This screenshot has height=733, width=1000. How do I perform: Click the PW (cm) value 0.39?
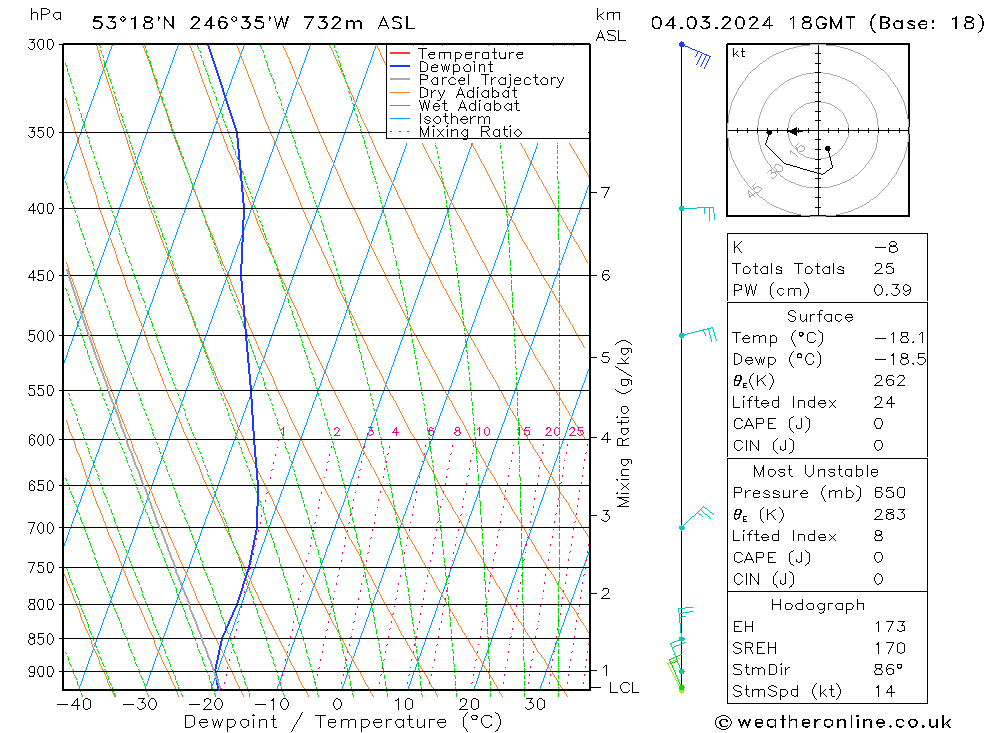point(892,290)
